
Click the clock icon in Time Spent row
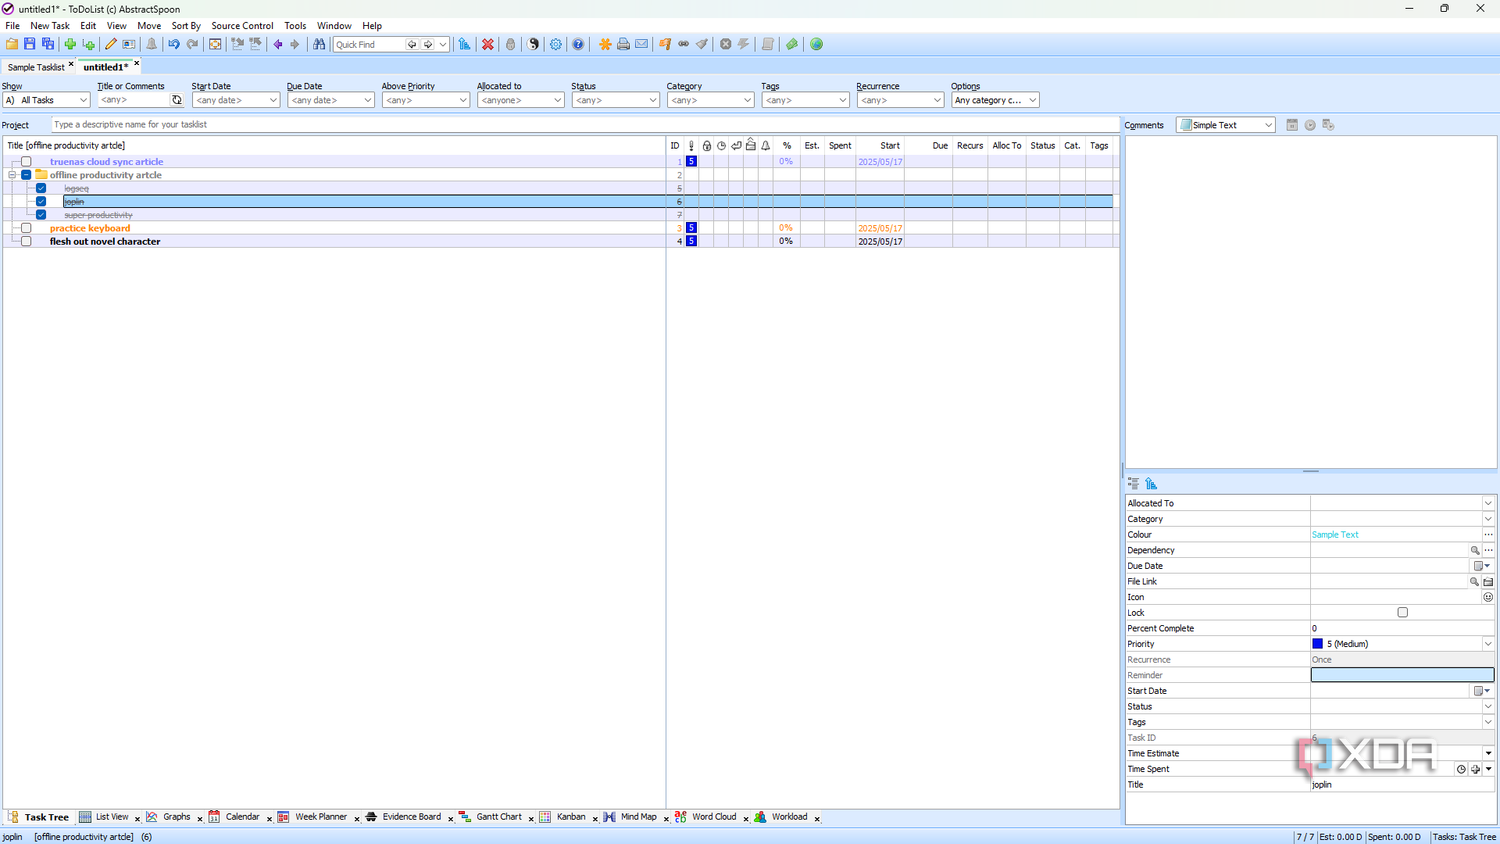pyautogui.click(x=1461, y=769)
